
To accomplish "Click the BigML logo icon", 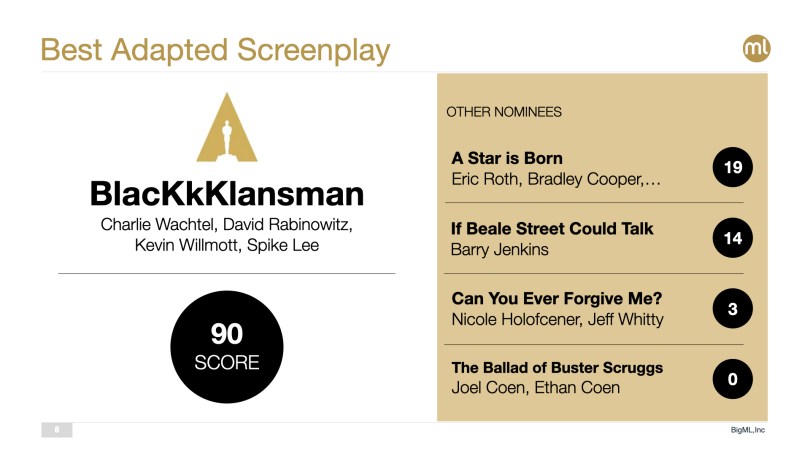I will click(x=756, y=48).
